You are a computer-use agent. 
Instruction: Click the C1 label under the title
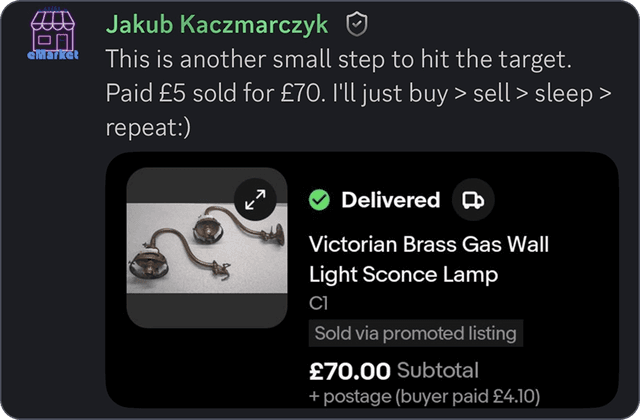[x=319, y=302]
